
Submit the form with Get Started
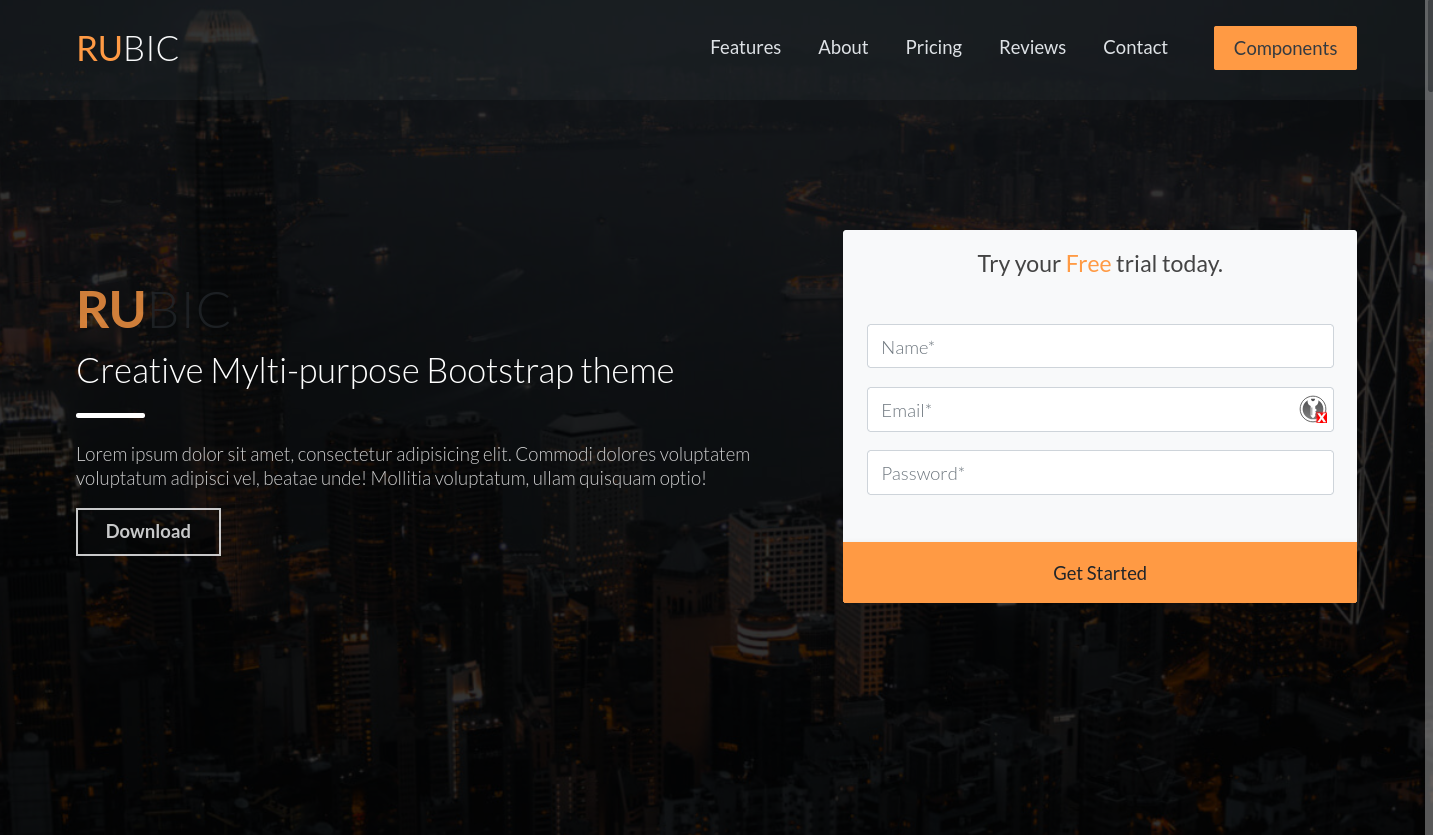point(1099,573)
